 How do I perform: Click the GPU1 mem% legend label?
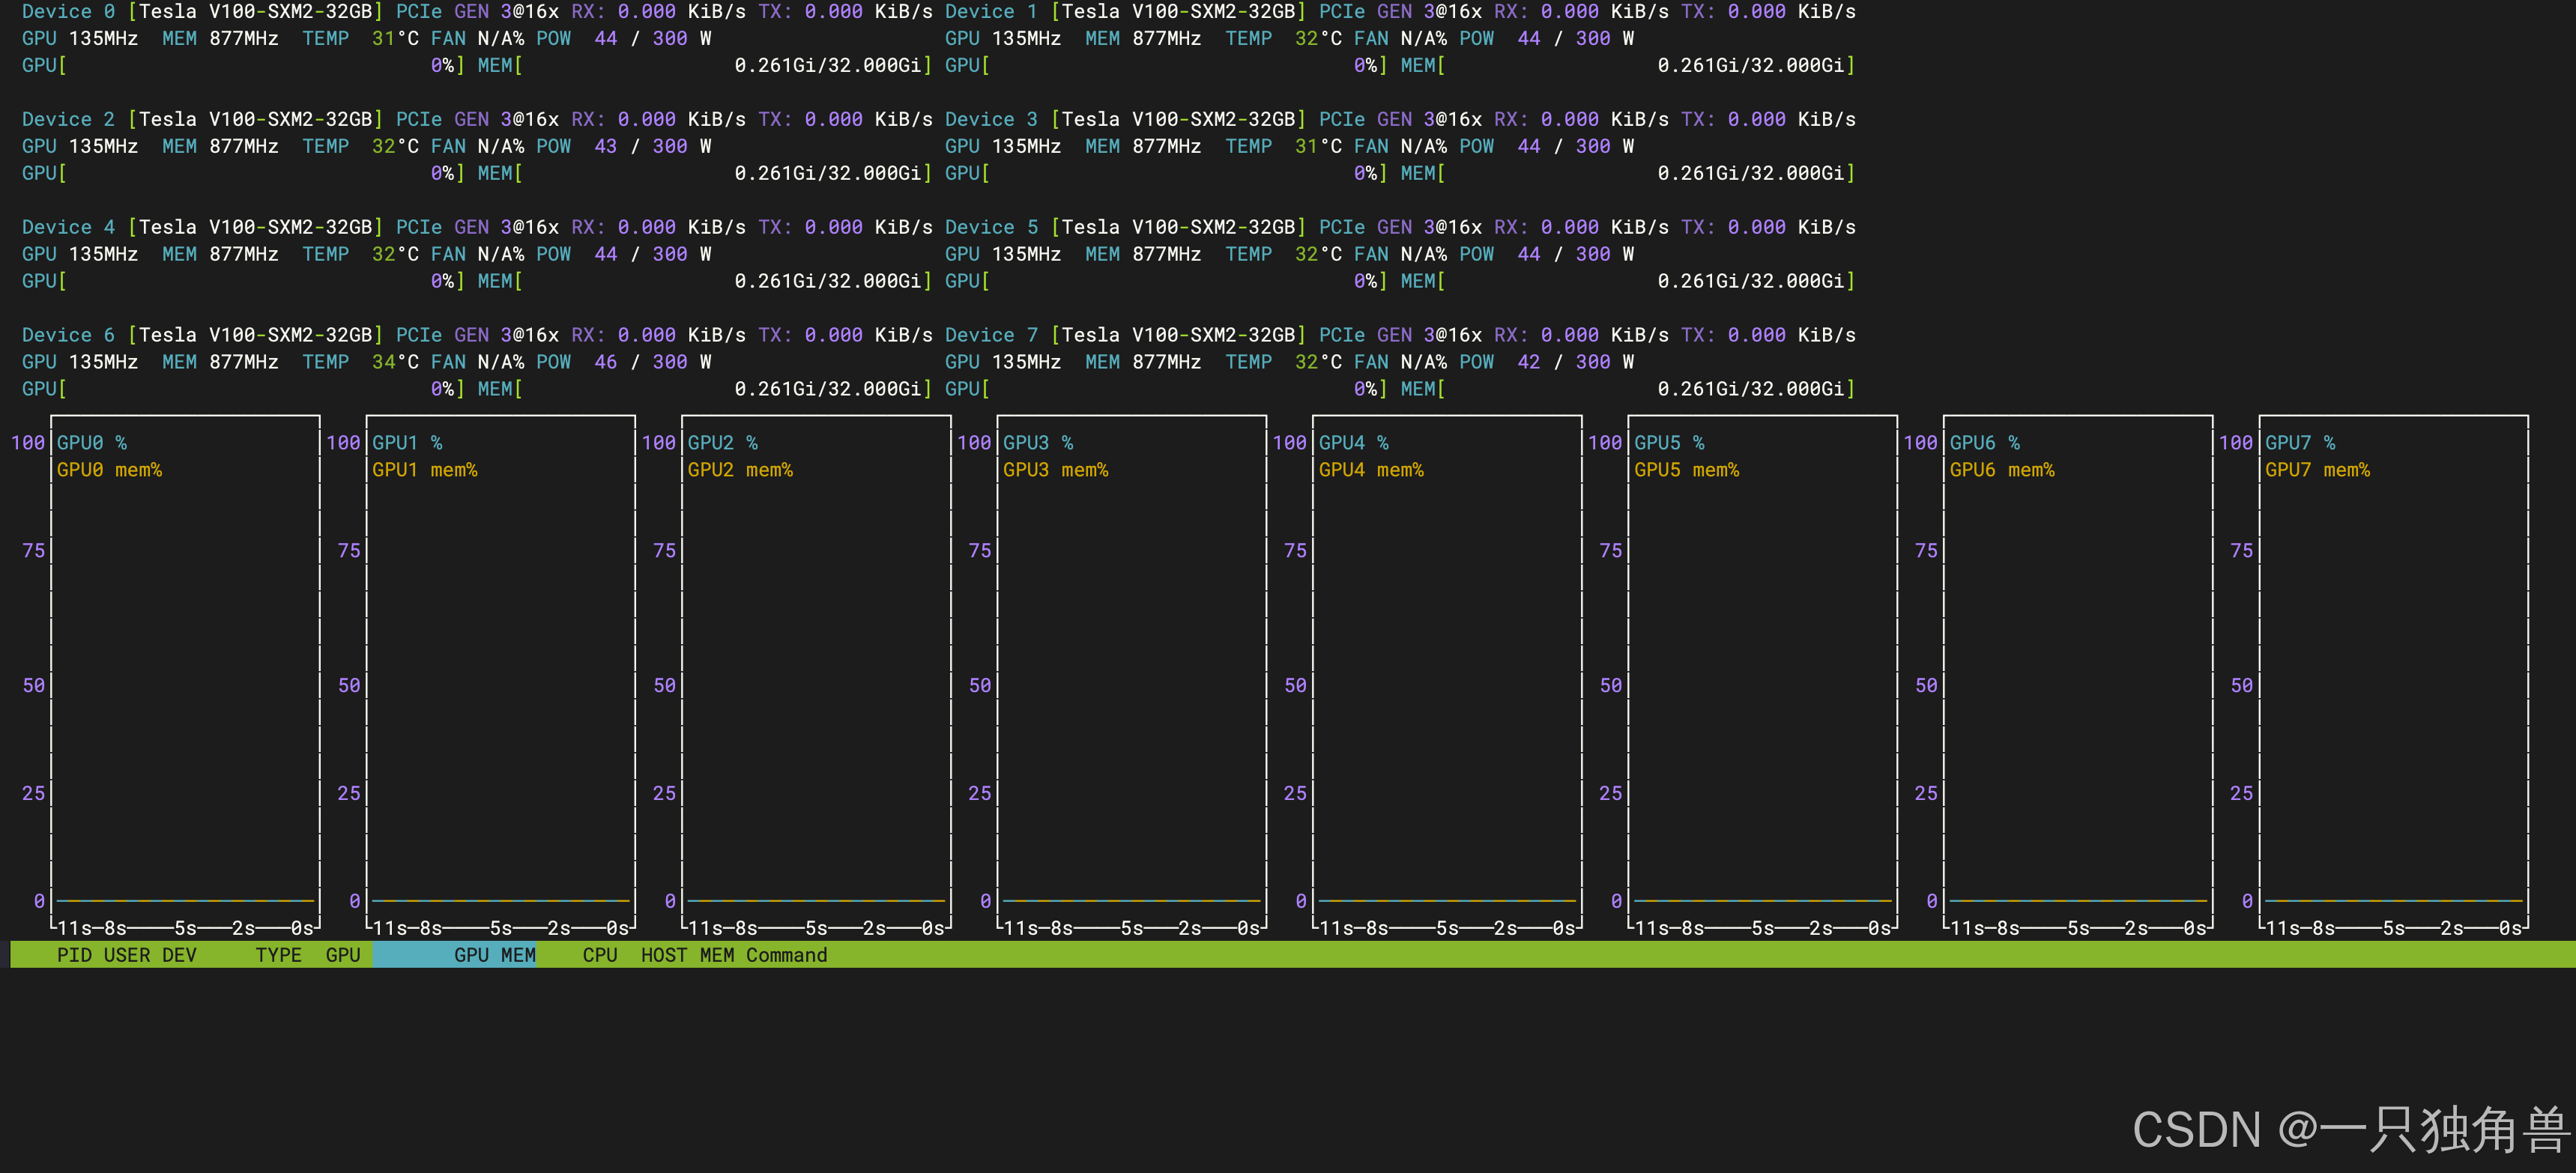click(x=424, y=470)
